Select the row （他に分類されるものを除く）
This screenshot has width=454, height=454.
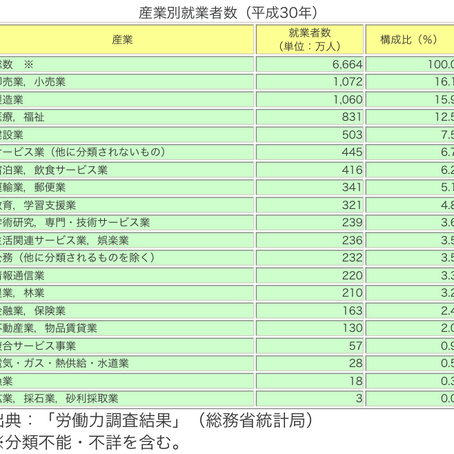[x=85, y=258]
